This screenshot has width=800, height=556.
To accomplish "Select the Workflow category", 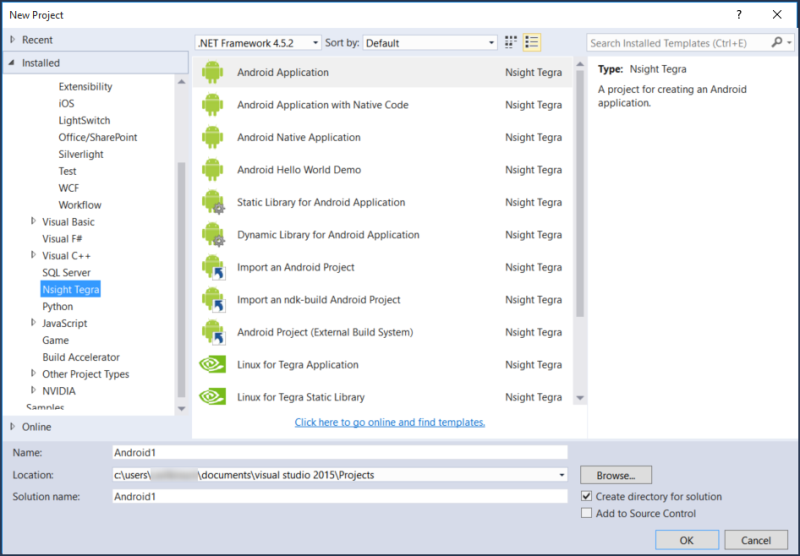I will click(x=80, y=205).
